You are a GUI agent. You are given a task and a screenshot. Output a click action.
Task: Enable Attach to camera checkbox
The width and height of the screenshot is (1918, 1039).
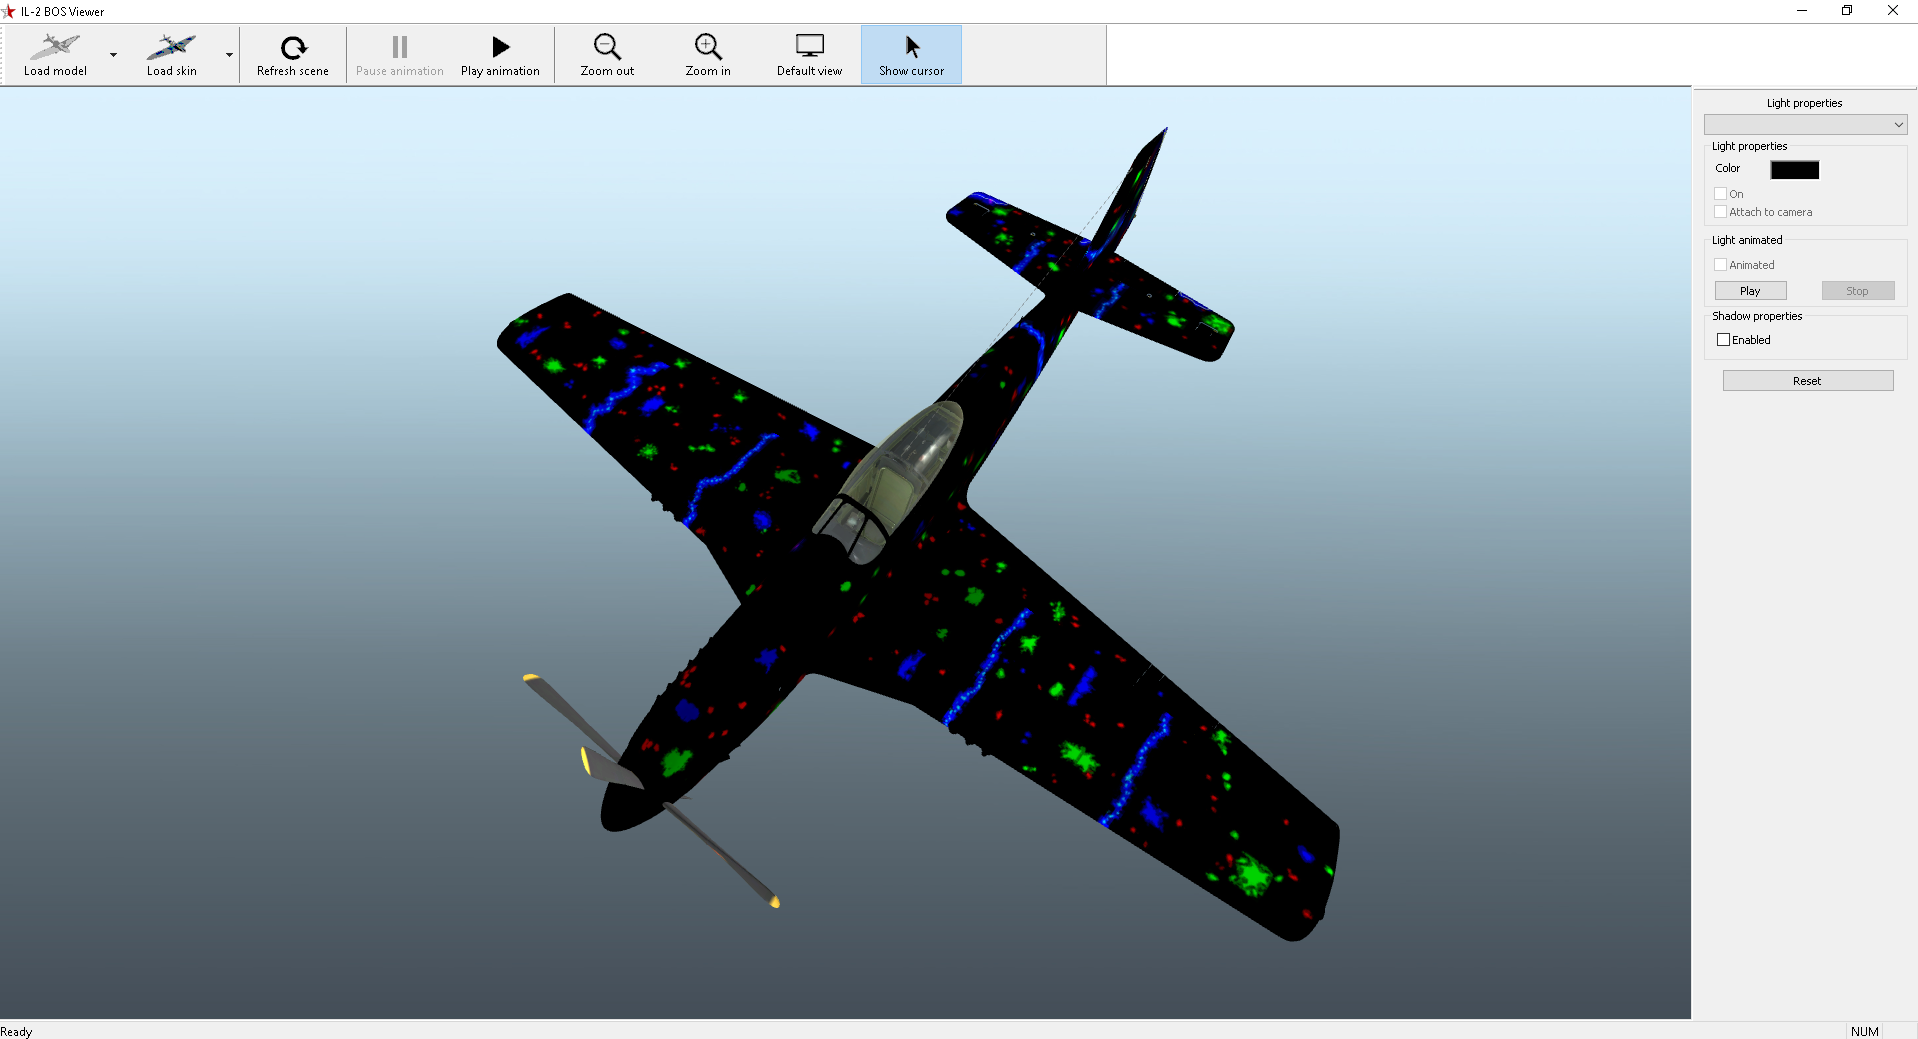(1721, 212)
